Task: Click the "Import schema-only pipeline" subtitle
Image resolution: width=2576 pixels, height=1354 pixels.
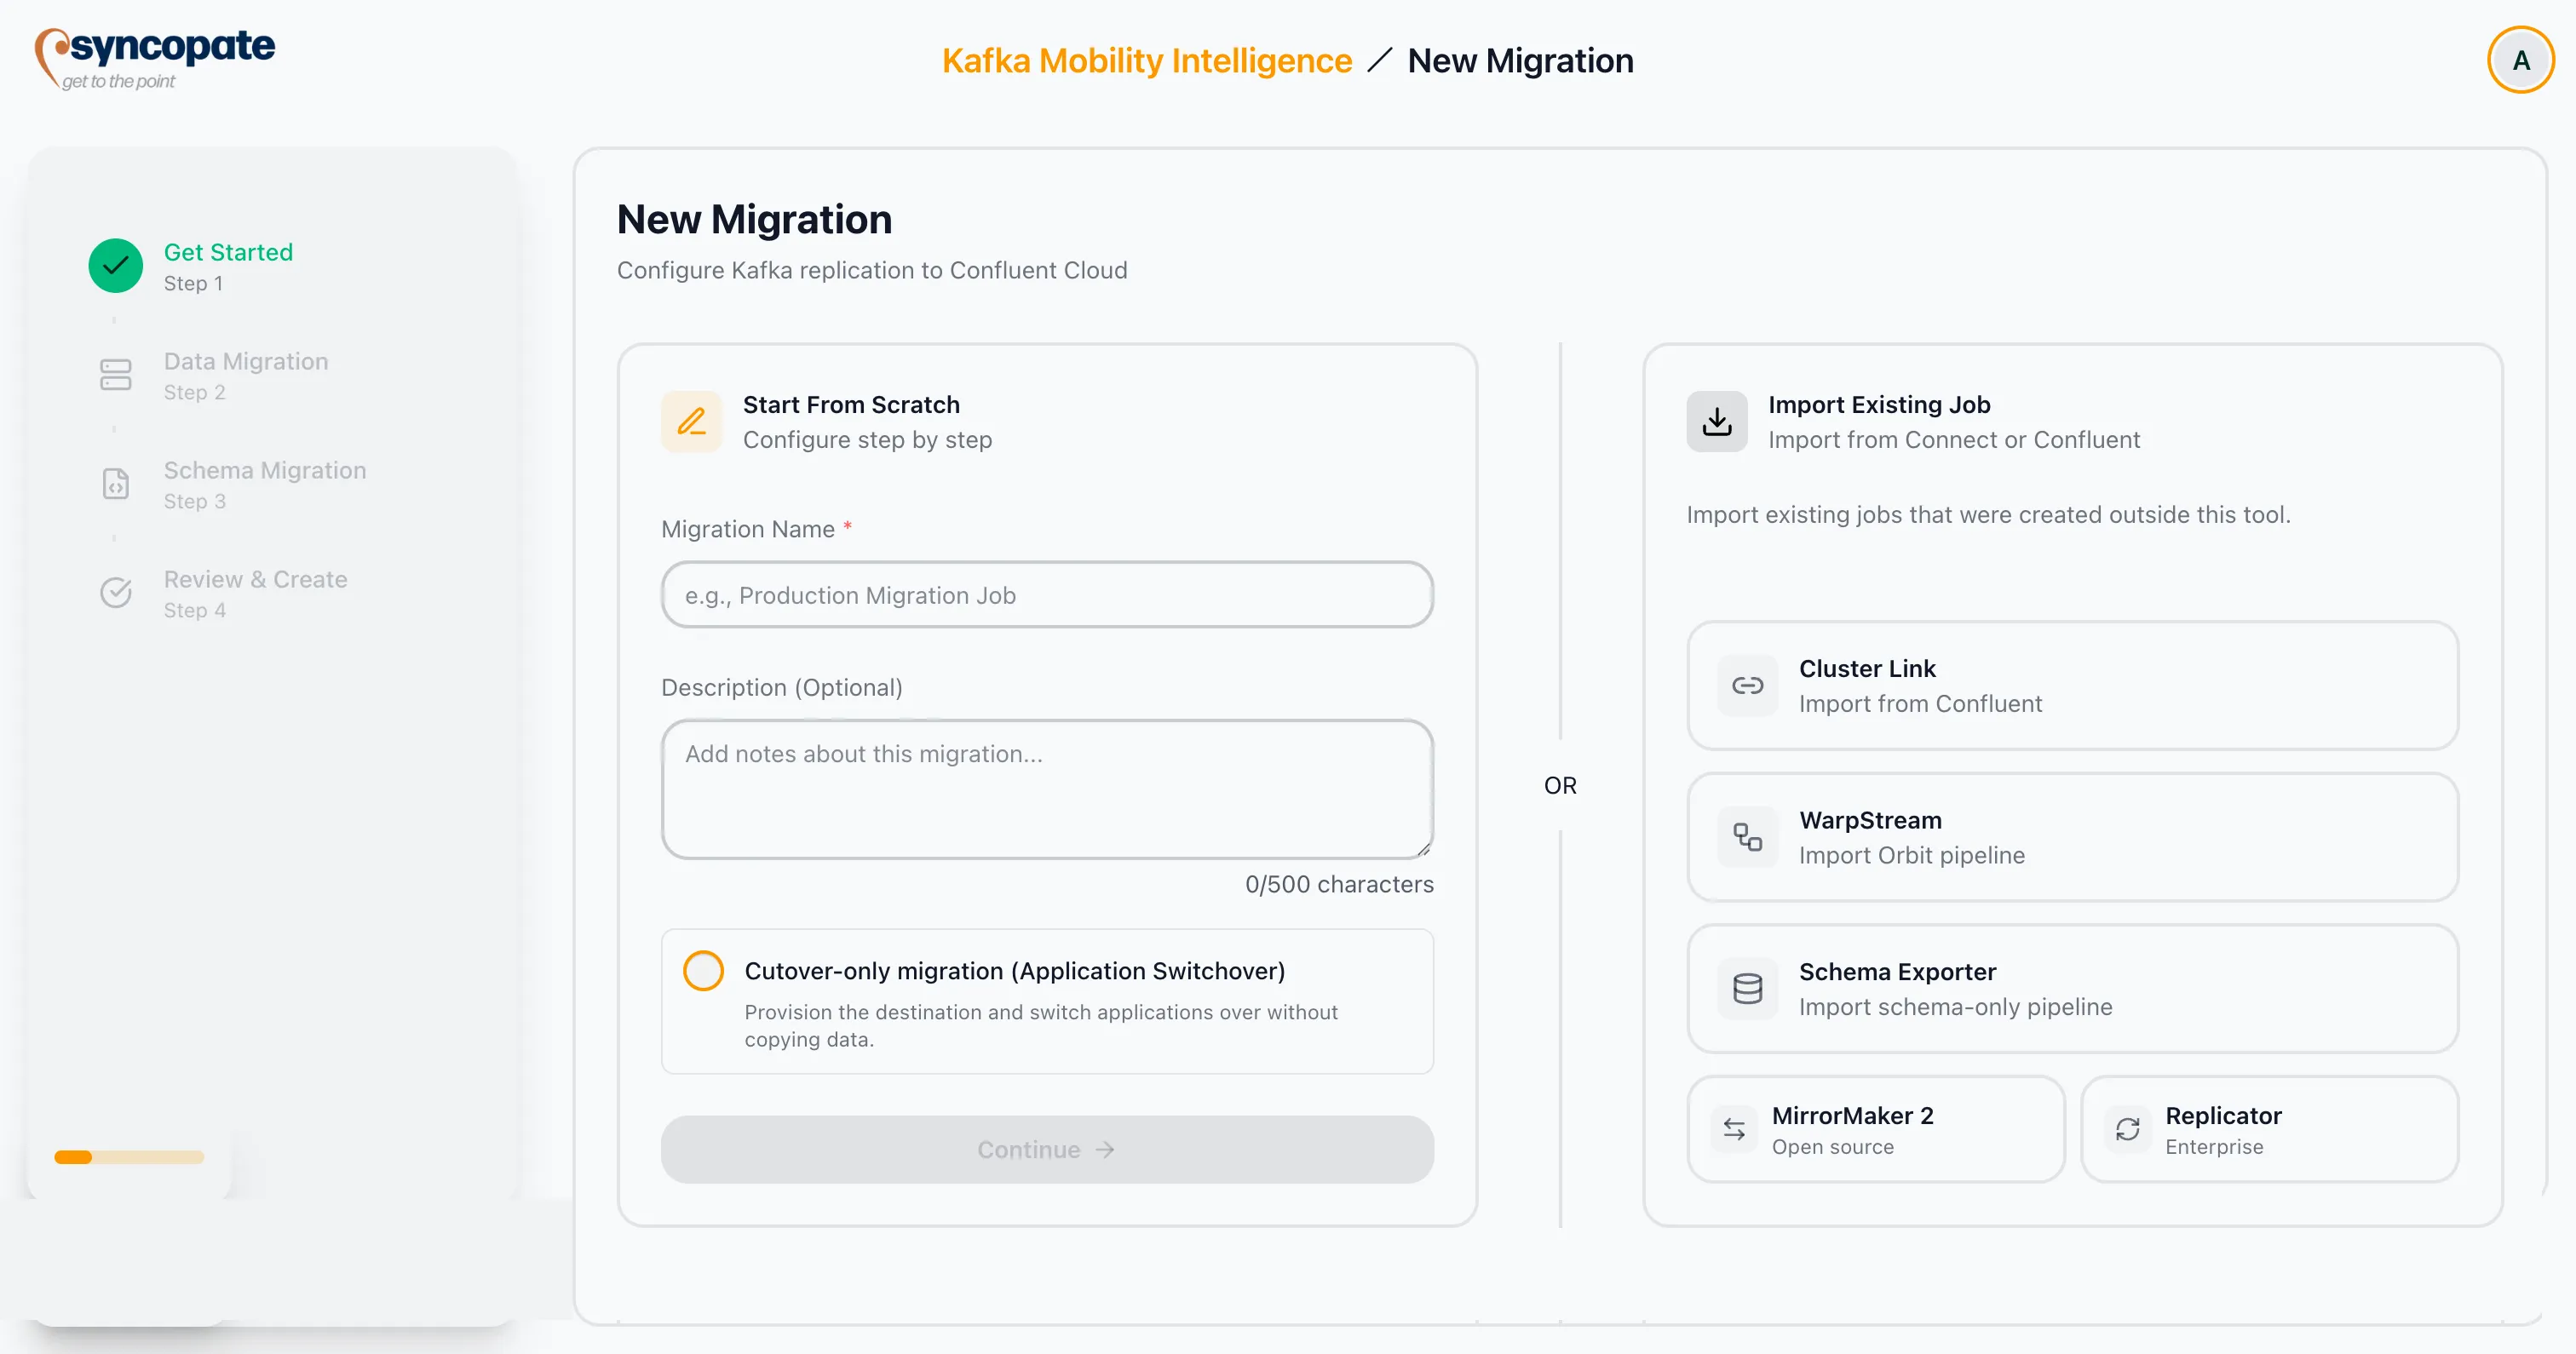Action: click(x=1955, y=1007)
